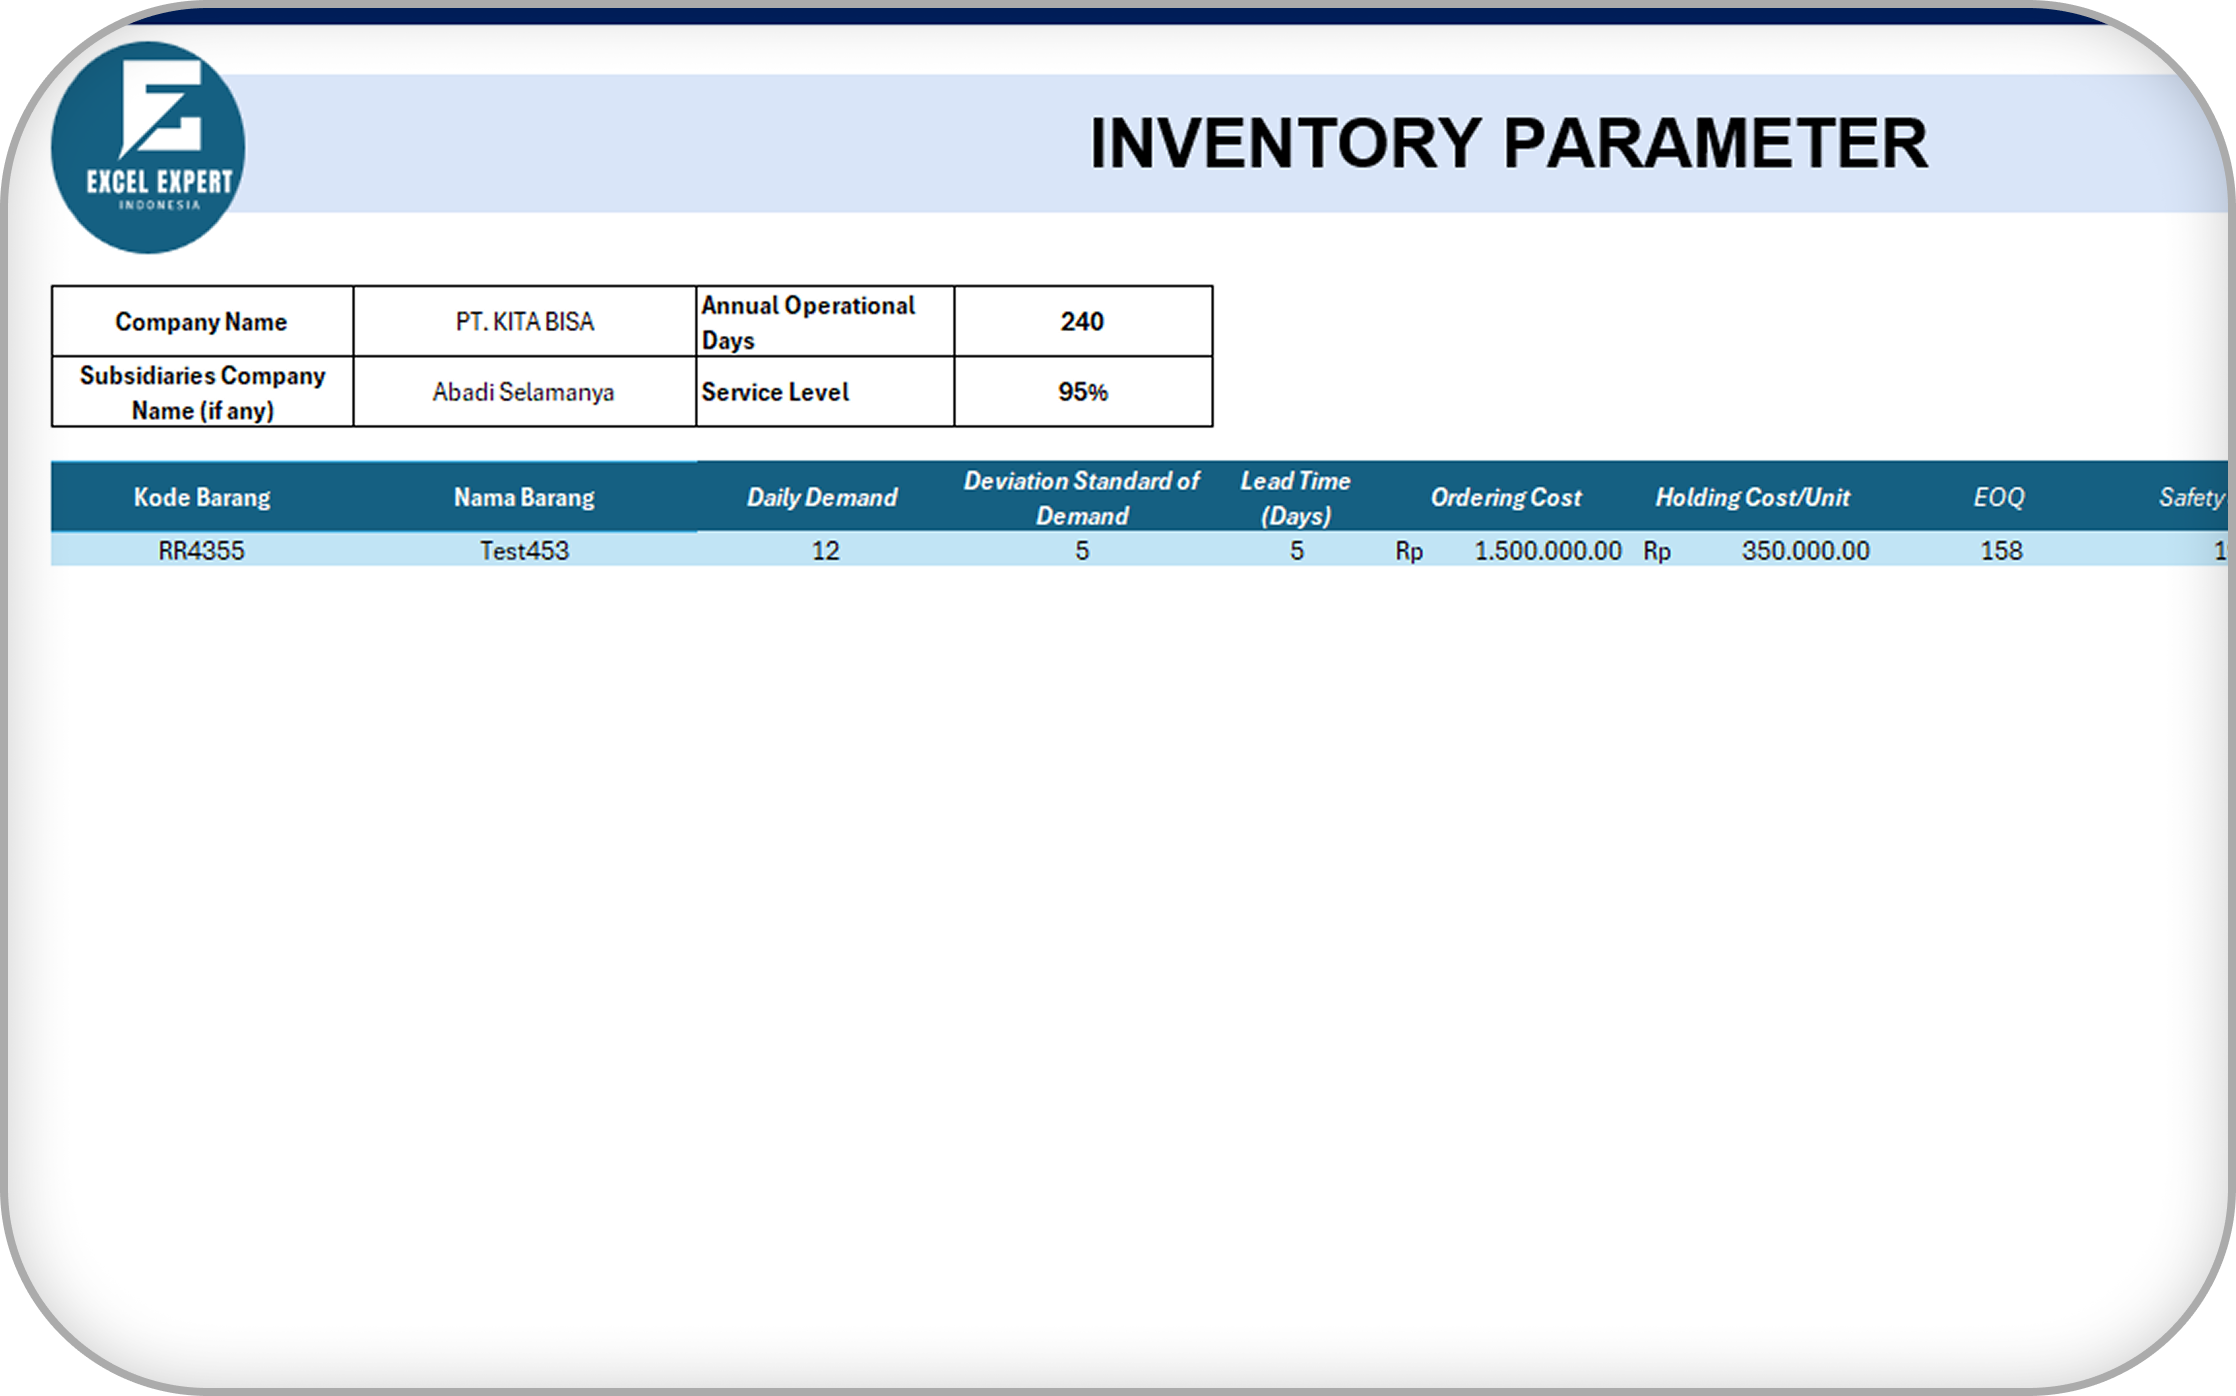This screenshot has width=2236, height=1396.
Task: Click the 240 annual operational days cell
Action: tap(1082, 322)
